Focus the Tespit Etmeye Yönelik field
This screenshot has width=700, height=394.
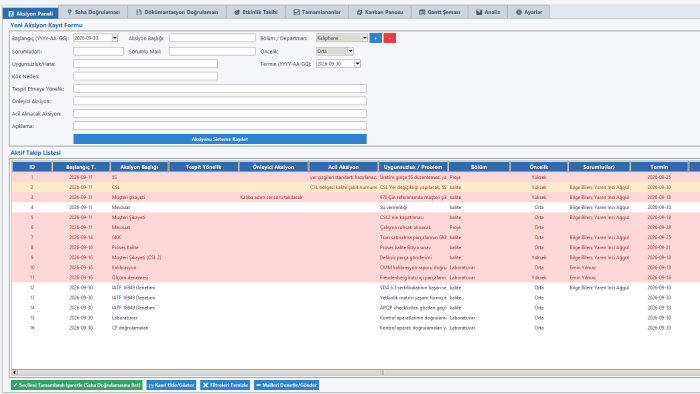(220, 89)
